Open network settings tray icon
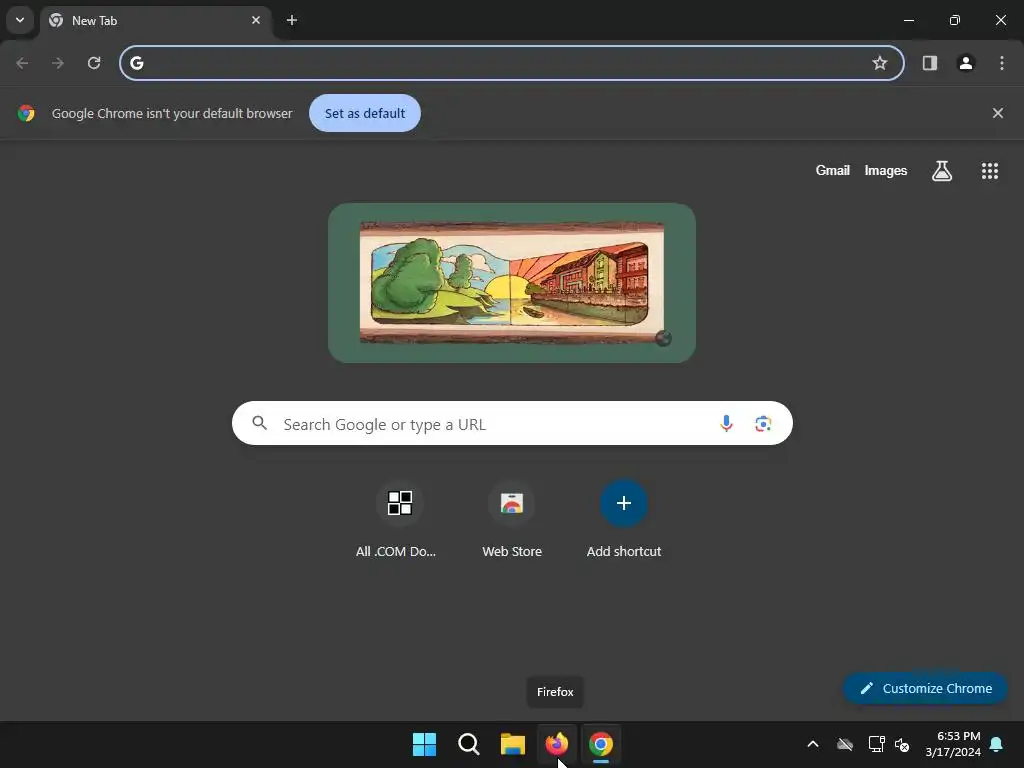 [x=876, y=744]
